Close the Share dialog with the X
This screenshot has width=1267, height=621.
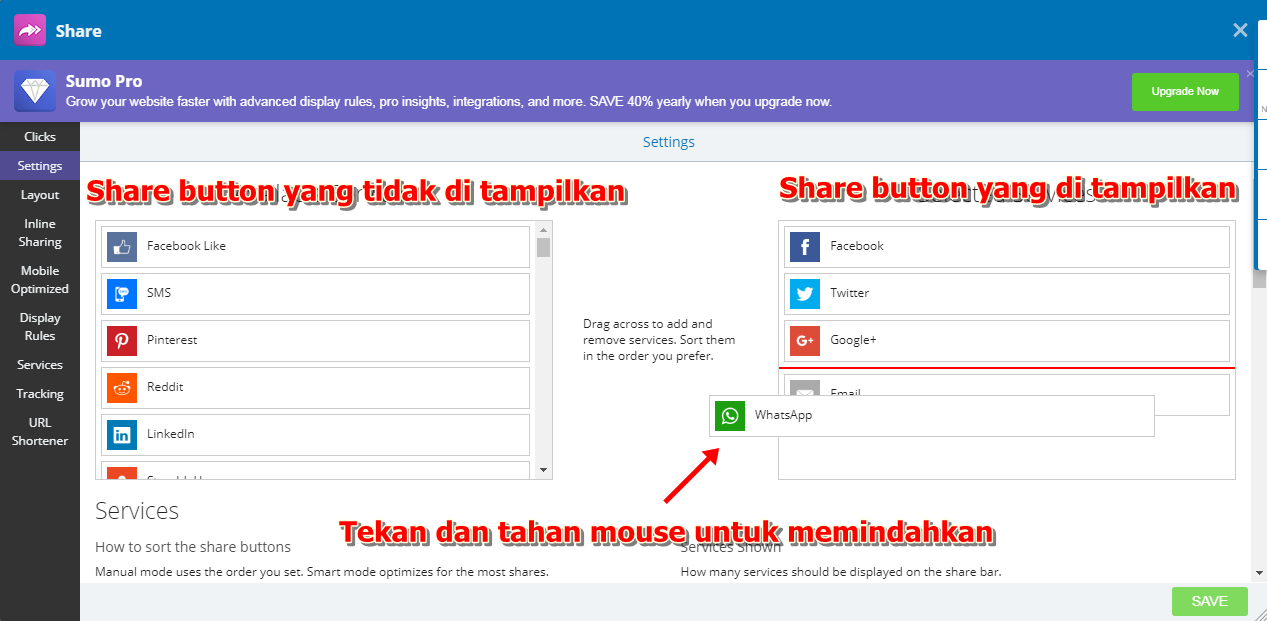click(x=1240, y=30)
